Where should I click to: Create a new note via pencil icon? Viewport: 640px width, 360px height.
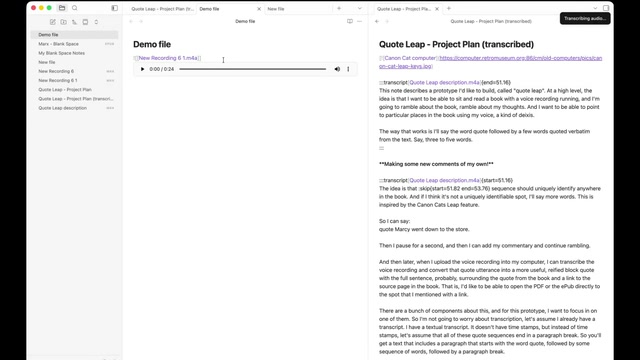pos(53,22)
